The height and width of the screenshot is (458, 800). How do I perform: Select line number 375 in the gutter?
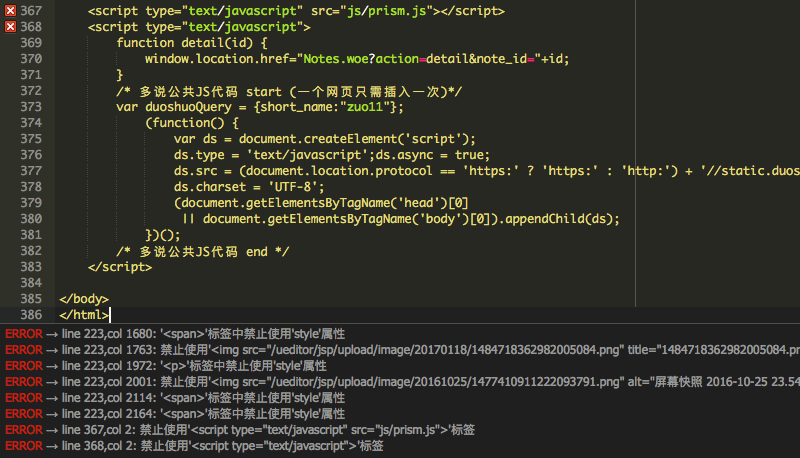point(31,139)
